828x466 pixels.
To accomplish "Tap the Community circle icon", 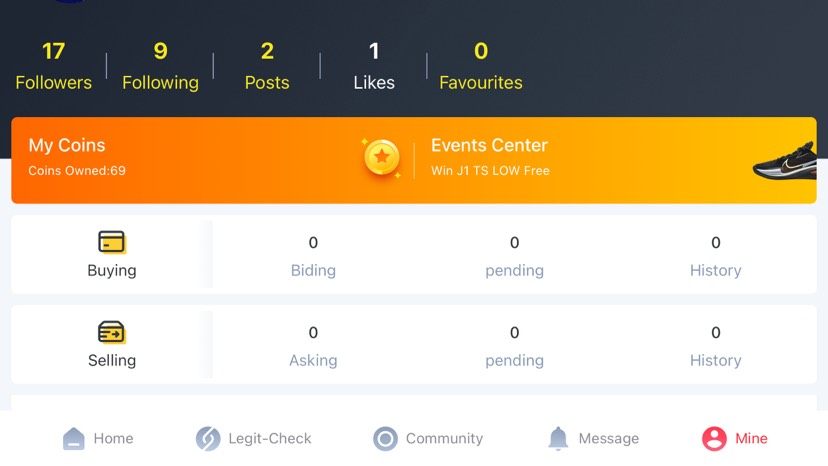I will click(385, 438).
